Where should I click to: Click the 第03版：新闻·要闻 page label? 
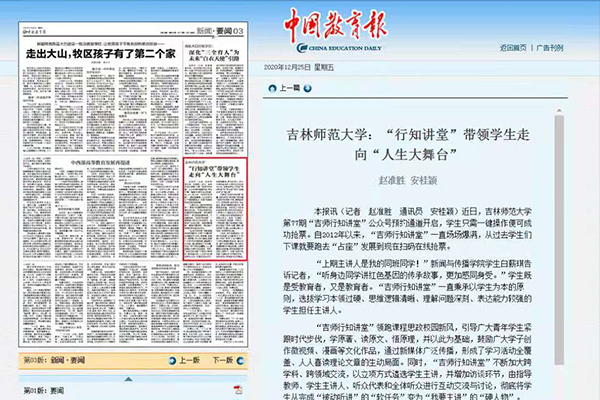pos(53,360)
